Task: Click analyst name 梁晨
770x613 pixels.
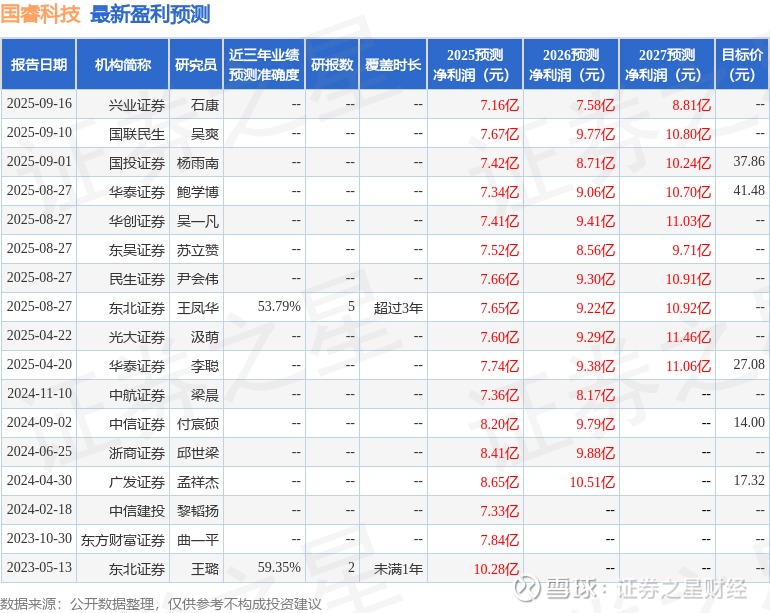Action: (x=204, y=395)
